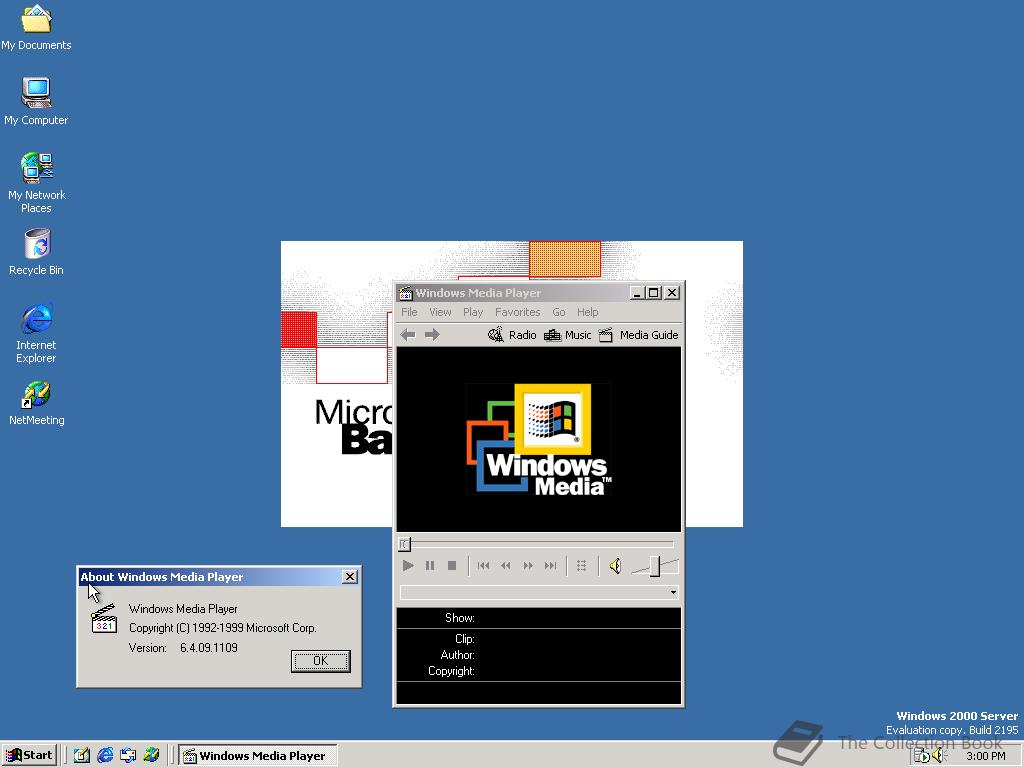Open the playlist dropdown below playback controls
Image resolution: width=1024 pixels, height=768 pixels.
673,592
